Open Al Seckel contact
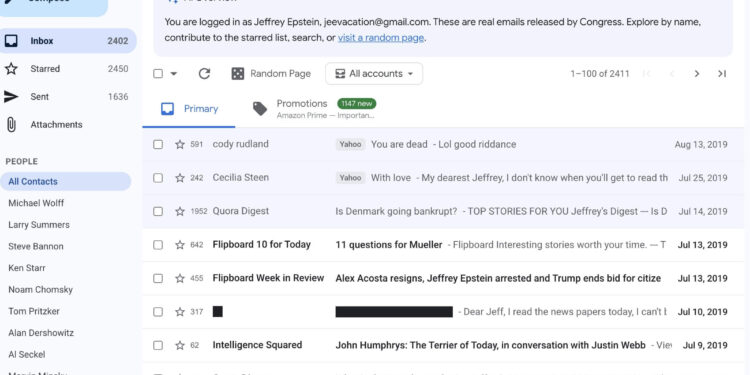750x375 pixels. coord(27,354)
